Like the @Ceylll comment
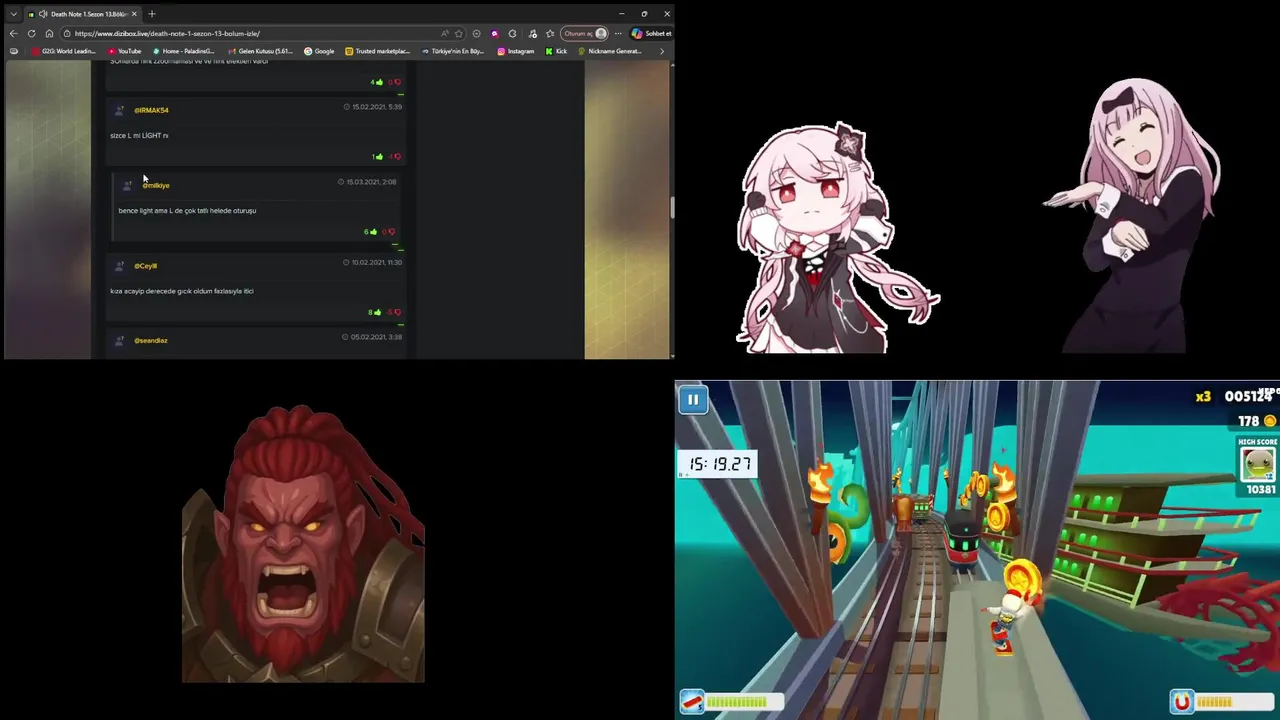 coord(376,312)
